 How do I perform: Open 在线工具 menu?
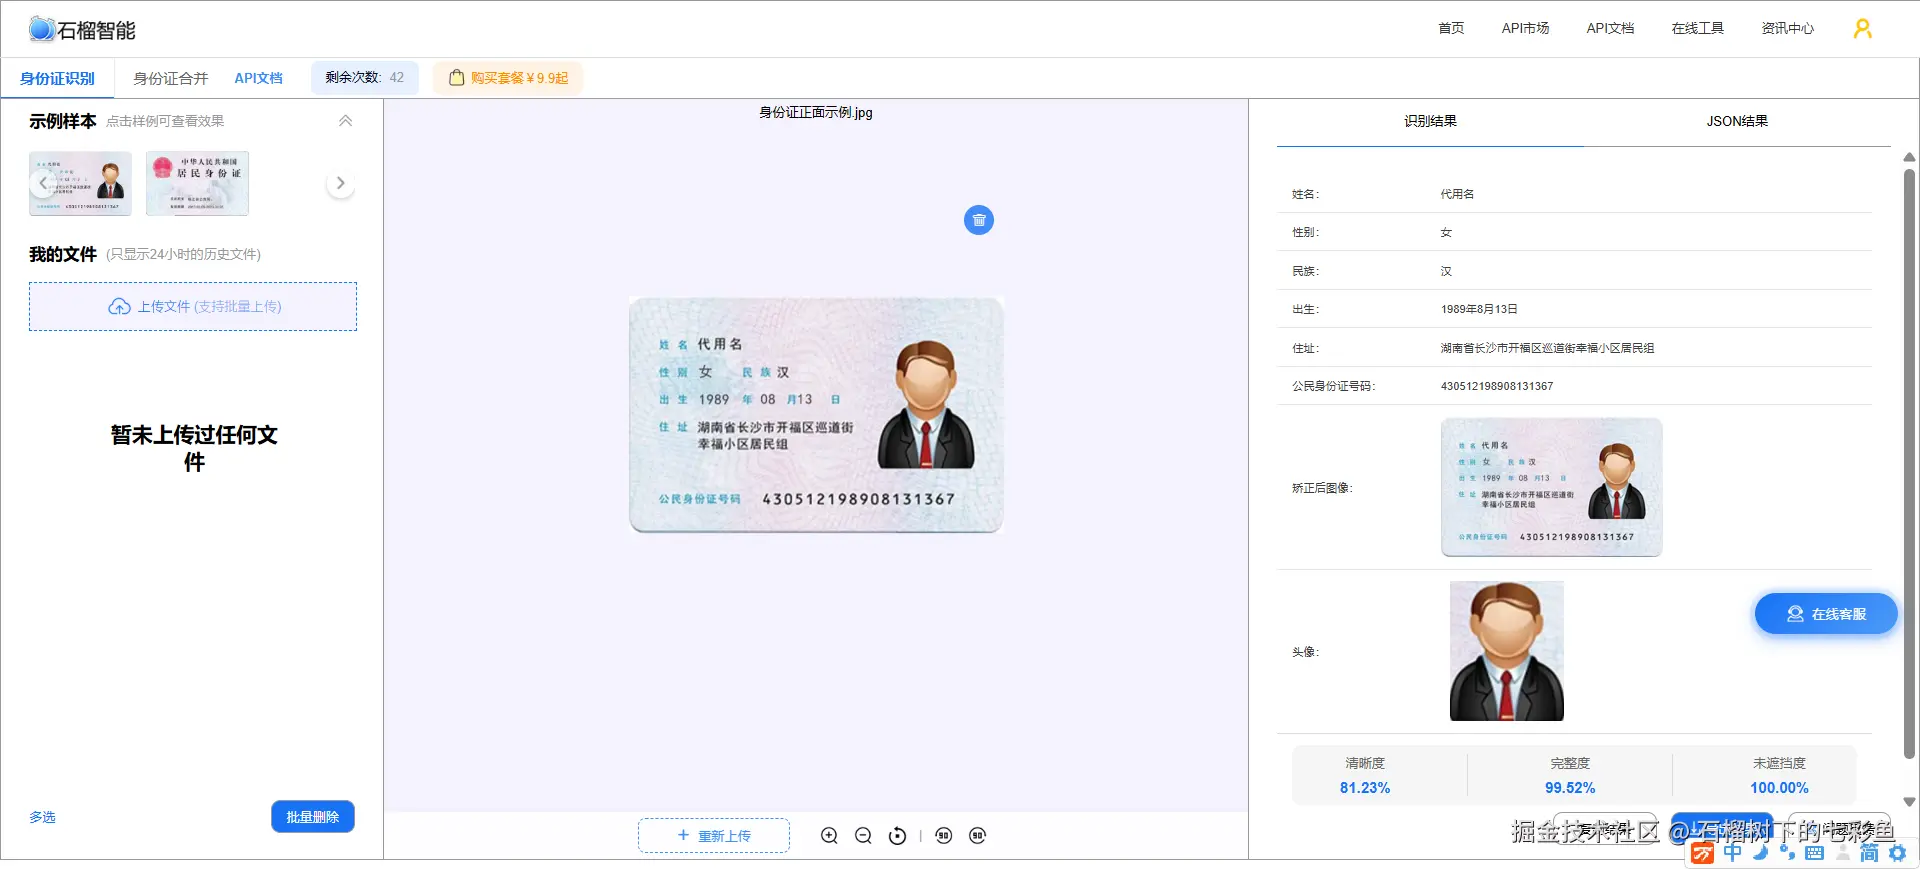click(x=1697, y=28)
